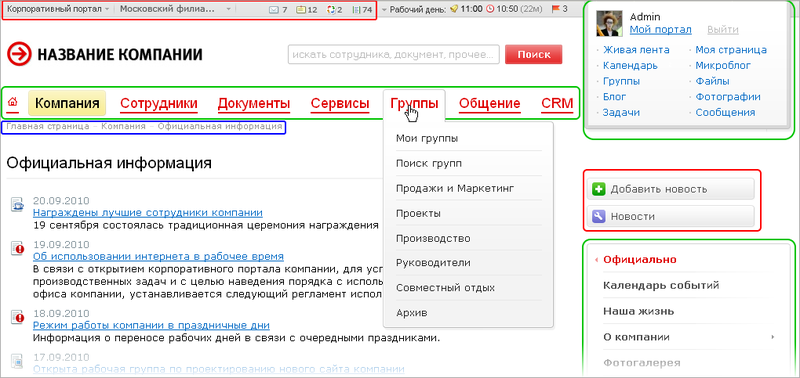The image size is (800, 378).
Task: Open Фотогалерея in side menu
Action: point(642,363)
